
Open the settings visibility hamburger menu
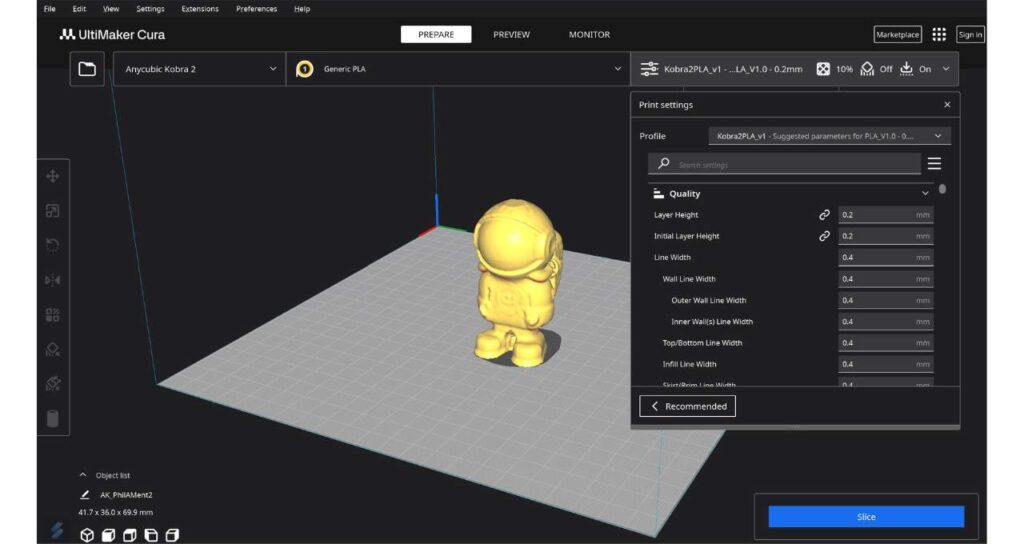(x=935, y=163)
